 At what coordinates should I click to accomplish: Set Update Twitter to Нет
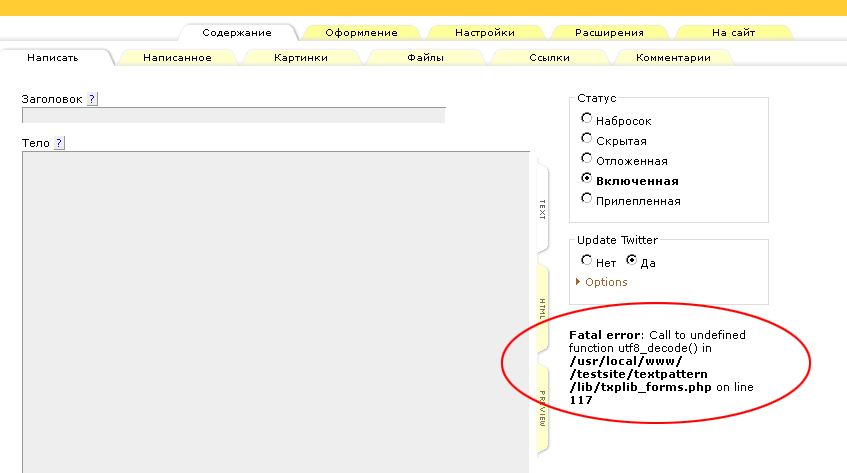click(x=587, y=260)
